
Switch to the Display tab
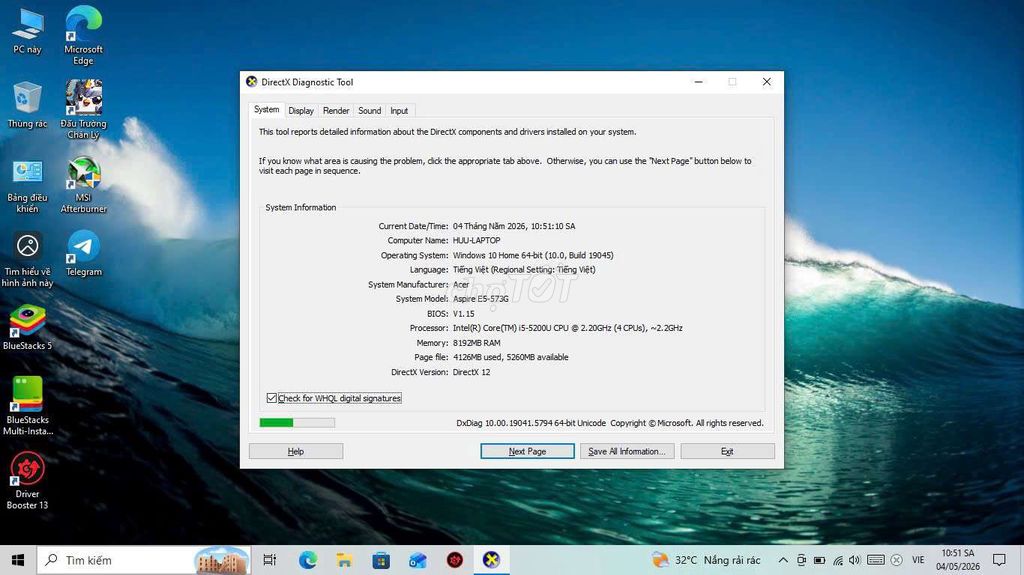point(301,111)
